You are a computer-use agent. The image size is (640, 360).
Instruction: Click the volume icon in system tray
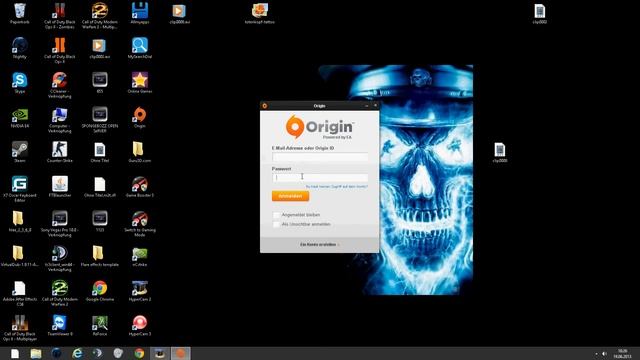click(x=604, y=353)
